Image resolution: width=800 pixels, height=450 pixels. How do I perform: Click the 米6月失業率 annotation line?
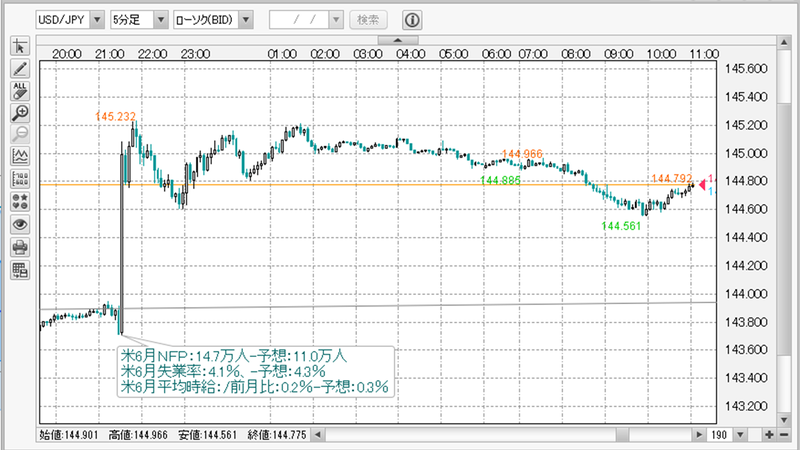point(223,371)
